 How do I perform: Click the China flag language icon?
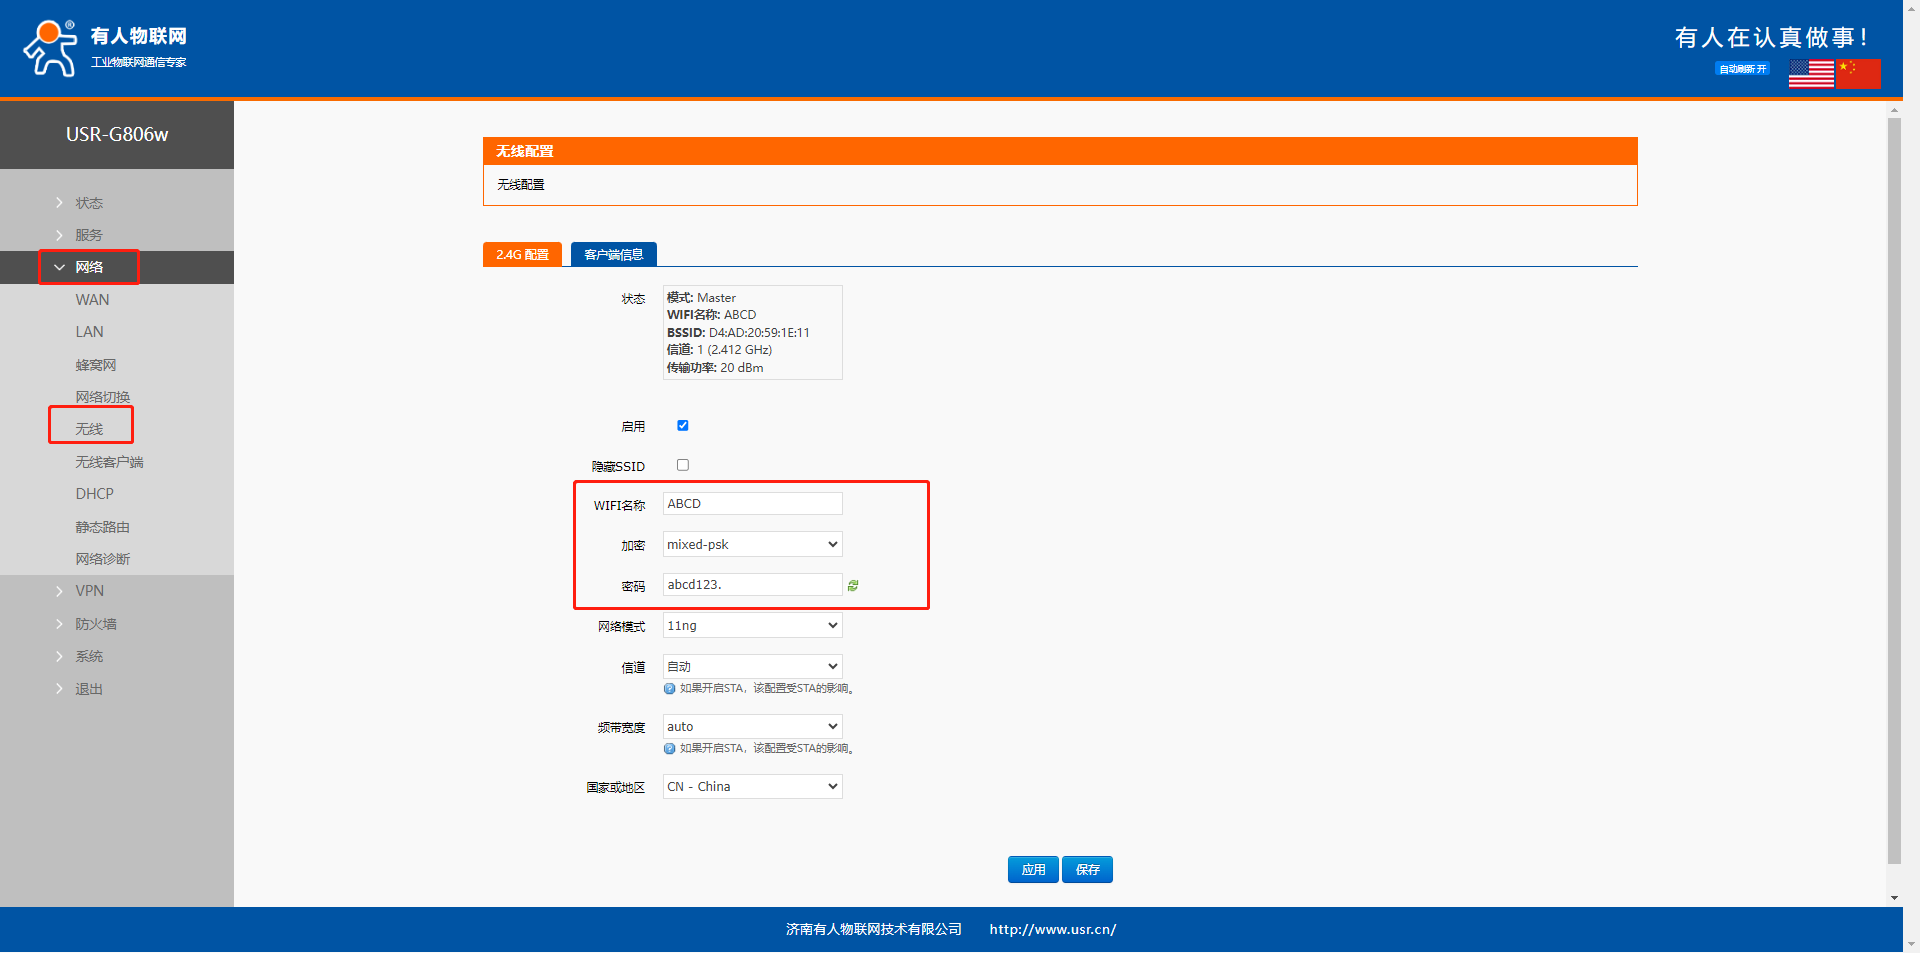click(1858, 74)
